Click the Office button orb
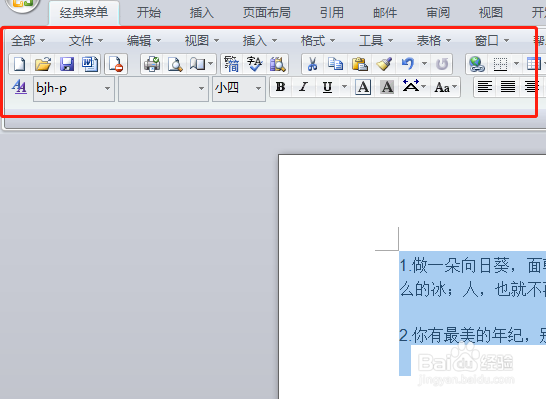 [23, 4]
